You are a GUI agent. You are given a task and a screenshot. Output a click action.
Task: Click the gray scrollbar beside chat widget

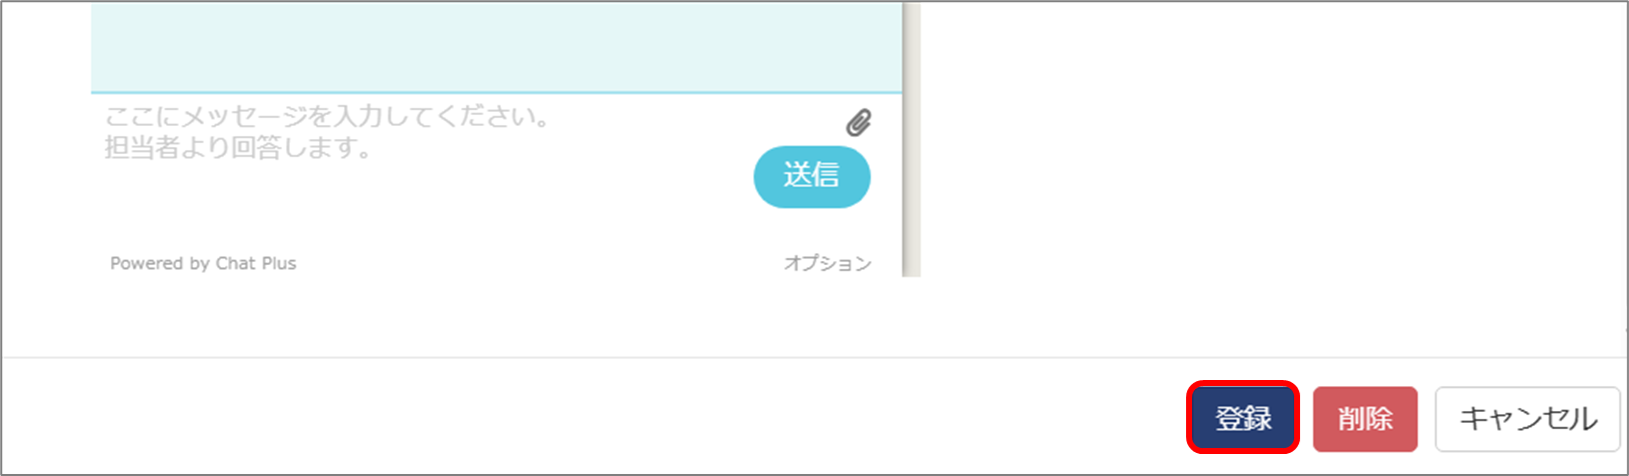(911, 139)
